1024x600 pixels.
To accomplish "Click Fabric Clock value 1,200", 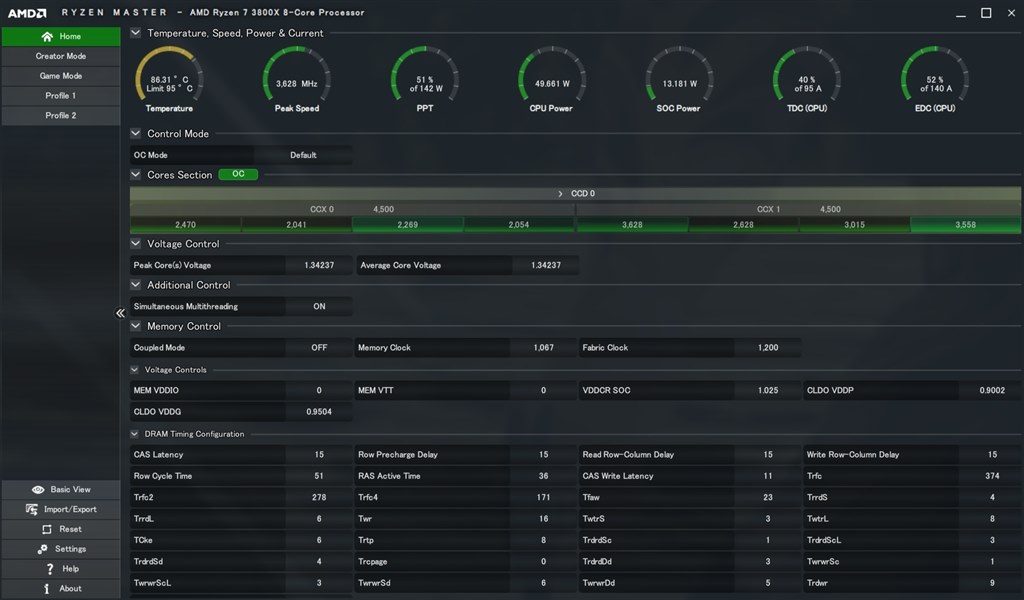I will [768, 347].
